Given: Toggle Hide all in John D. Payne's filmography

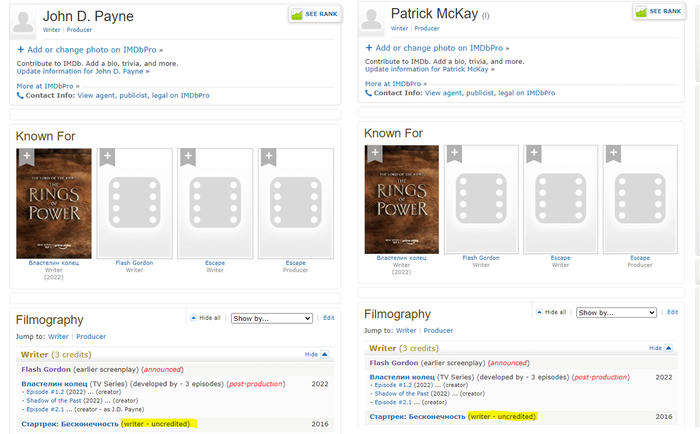Looking at the screenshot, I should pyautogui.click(x=206, y=318).
